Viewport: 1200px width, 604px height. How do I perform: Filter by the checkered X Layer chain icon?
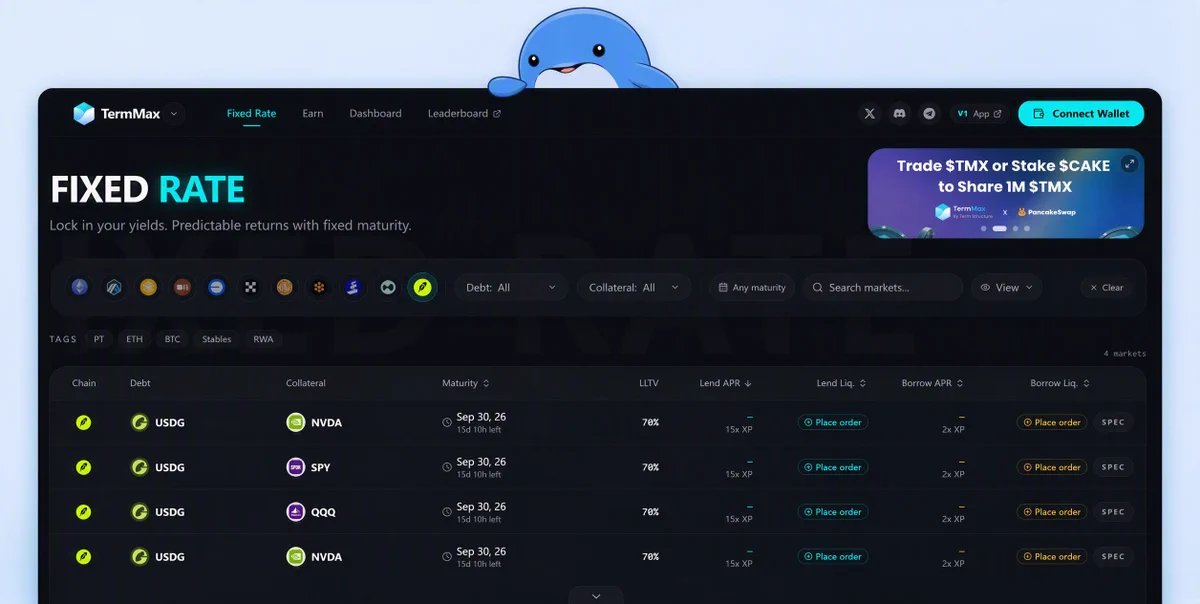pyautogui.click(x=250, y=287)
